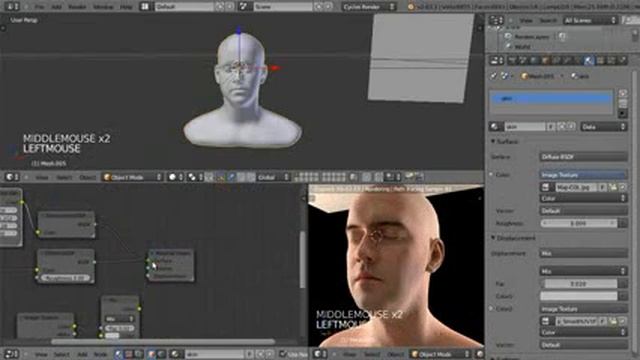Open the Color1 color swatch
The height and width of the screenshot is (360, 640).
point(579,296)
